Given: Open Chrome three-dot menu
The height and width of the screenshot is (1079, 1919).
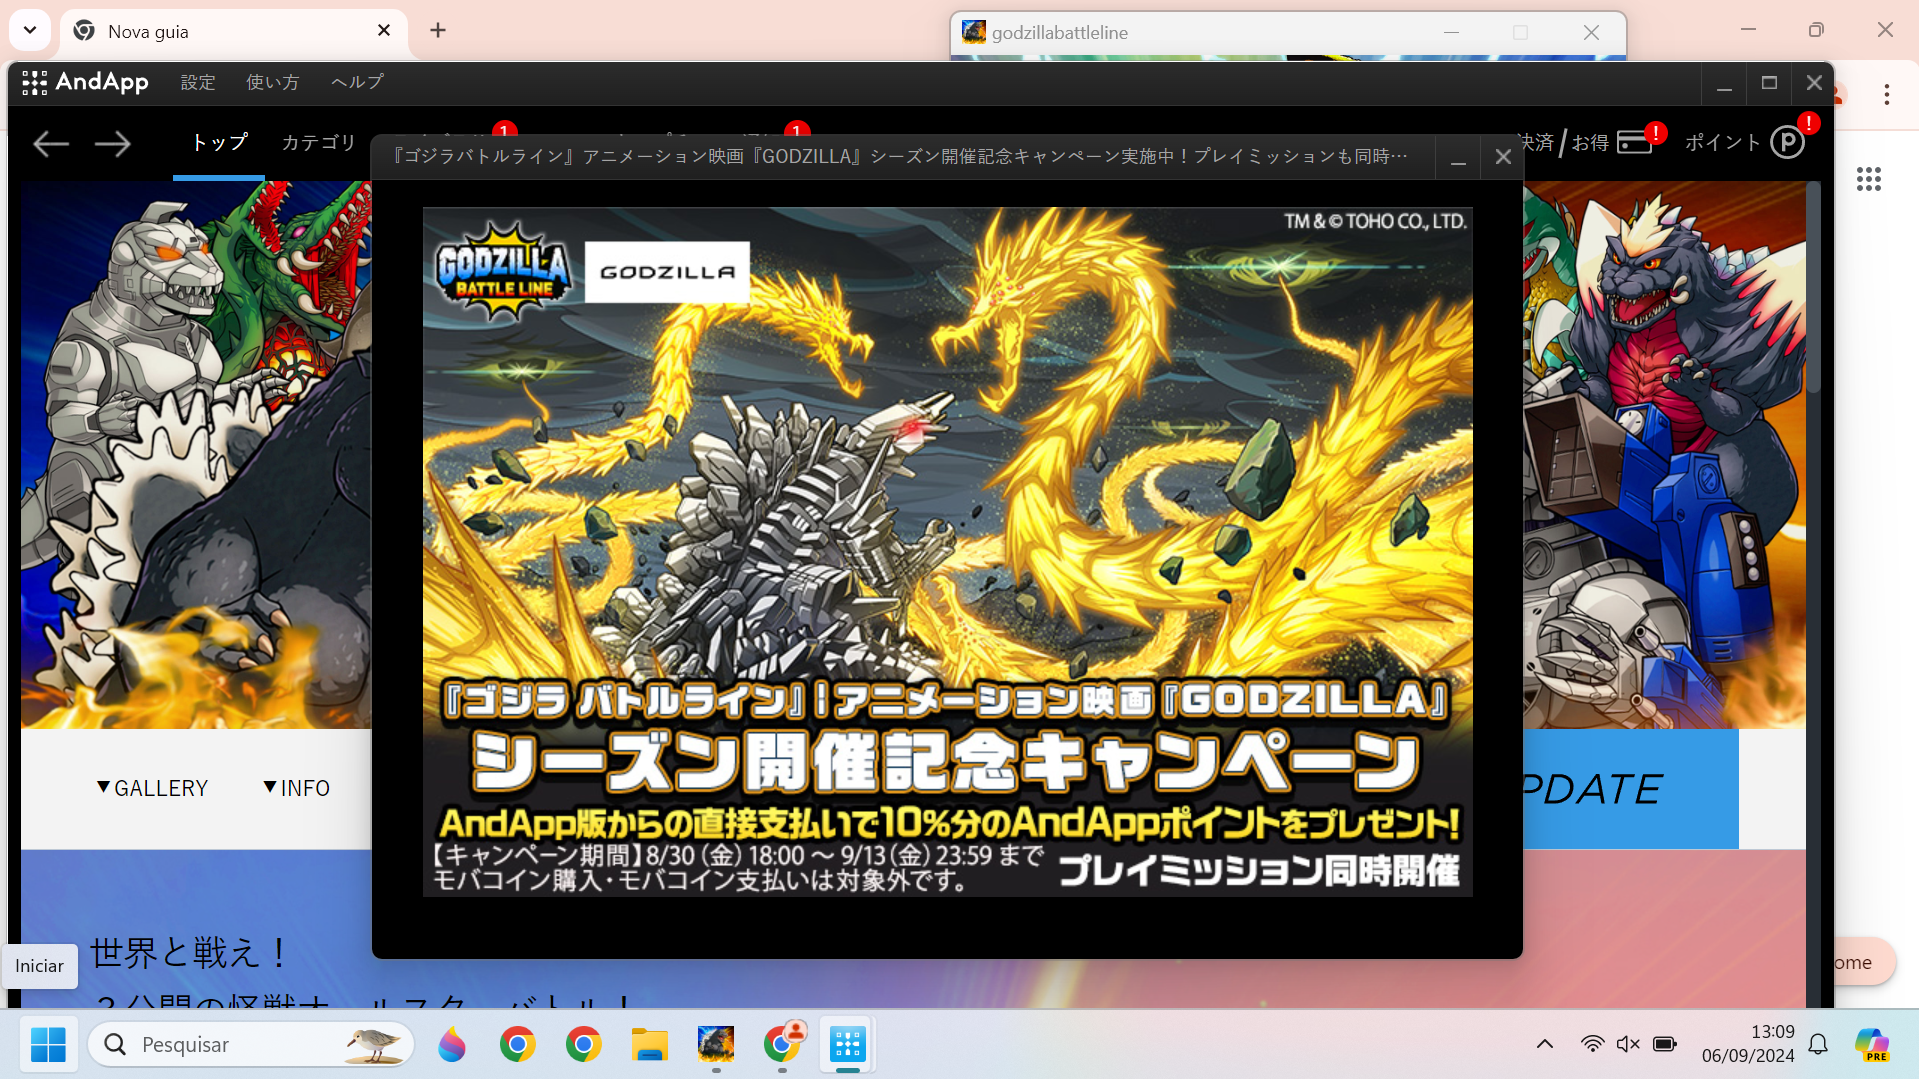Looking at the screenshot, I should pos(1886,95).
